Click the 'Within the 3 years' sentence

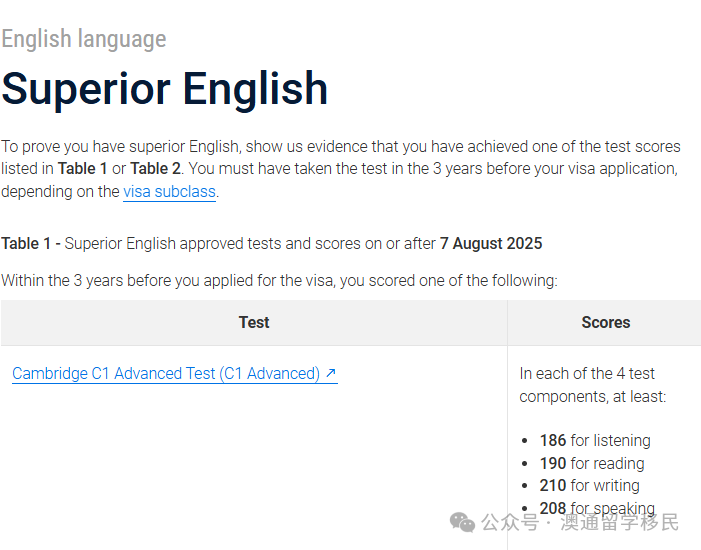point(279,281)
